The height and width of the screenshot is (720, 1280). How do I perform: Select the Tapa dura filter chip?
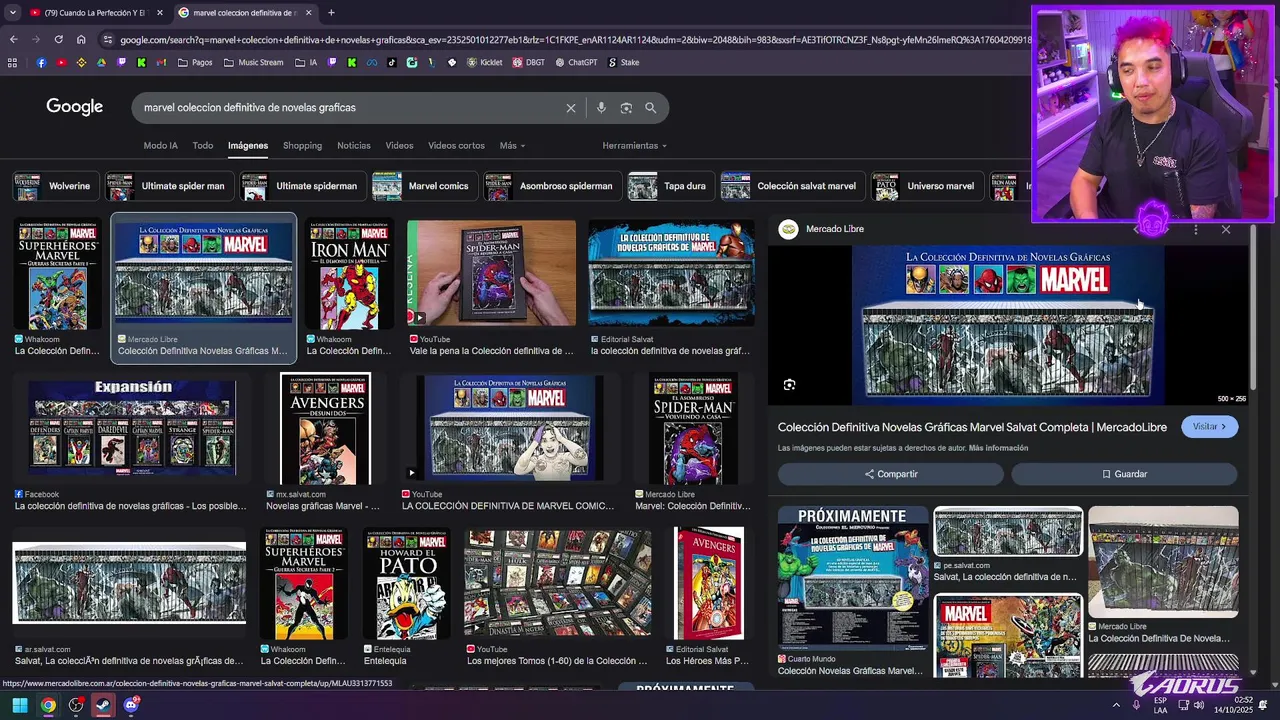(x=670, y=186)
